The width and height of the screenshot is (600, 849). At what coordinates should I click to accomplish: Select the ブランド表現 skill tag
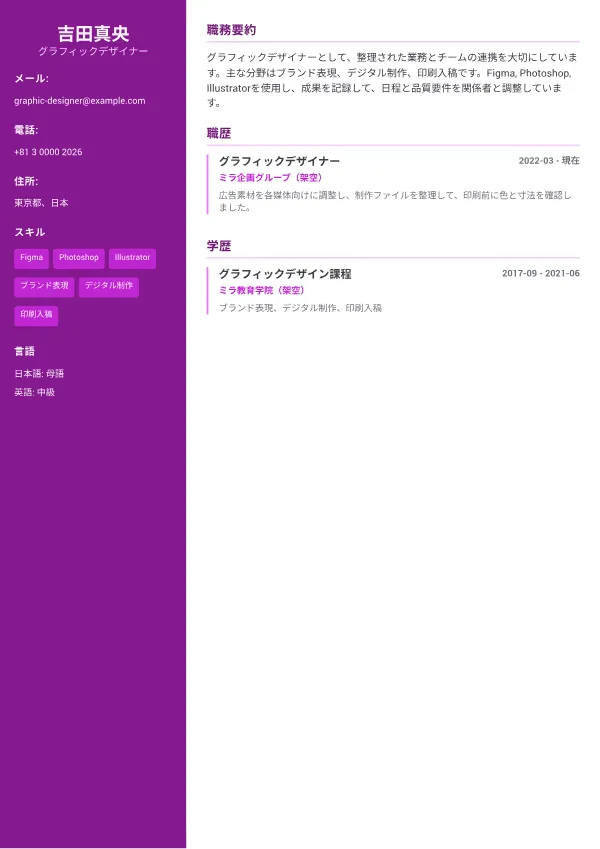pyautogui.click(x=44, y=287)
